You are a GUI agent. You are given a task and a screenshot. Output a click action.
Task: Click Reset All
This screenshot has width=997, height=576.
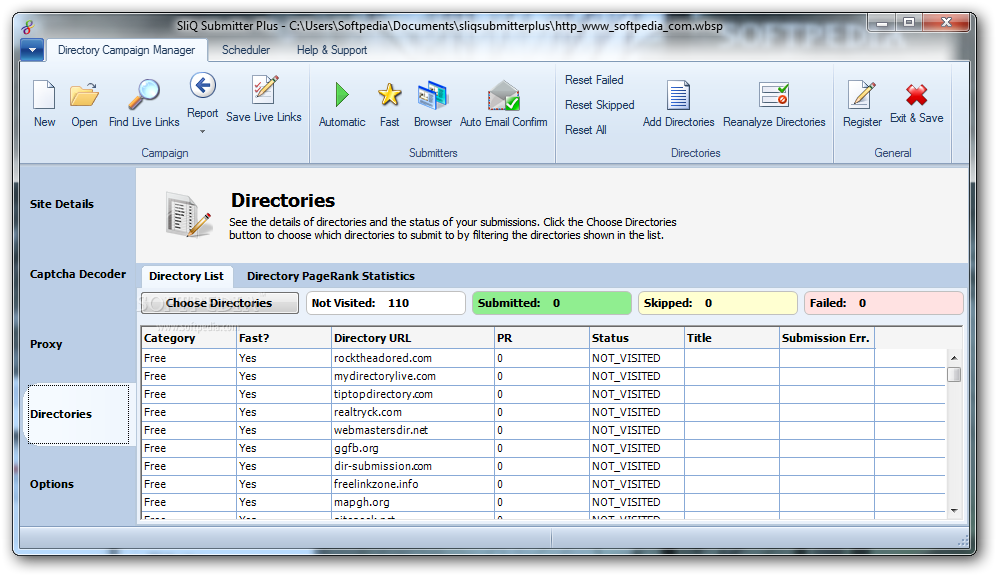(x=586, y=130)
